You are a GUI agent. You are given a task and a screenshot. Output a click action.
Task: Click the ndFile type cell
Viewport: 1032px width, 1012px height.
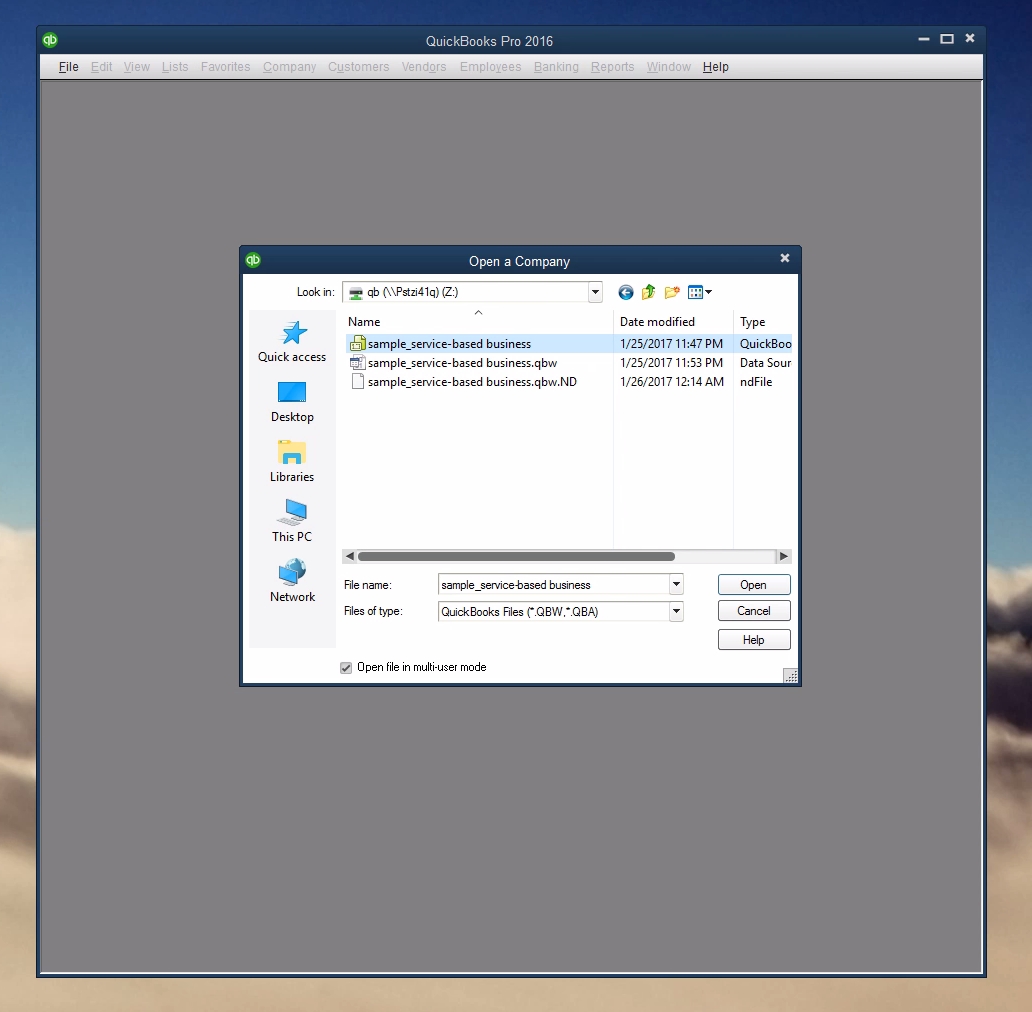tap(756, 382)
